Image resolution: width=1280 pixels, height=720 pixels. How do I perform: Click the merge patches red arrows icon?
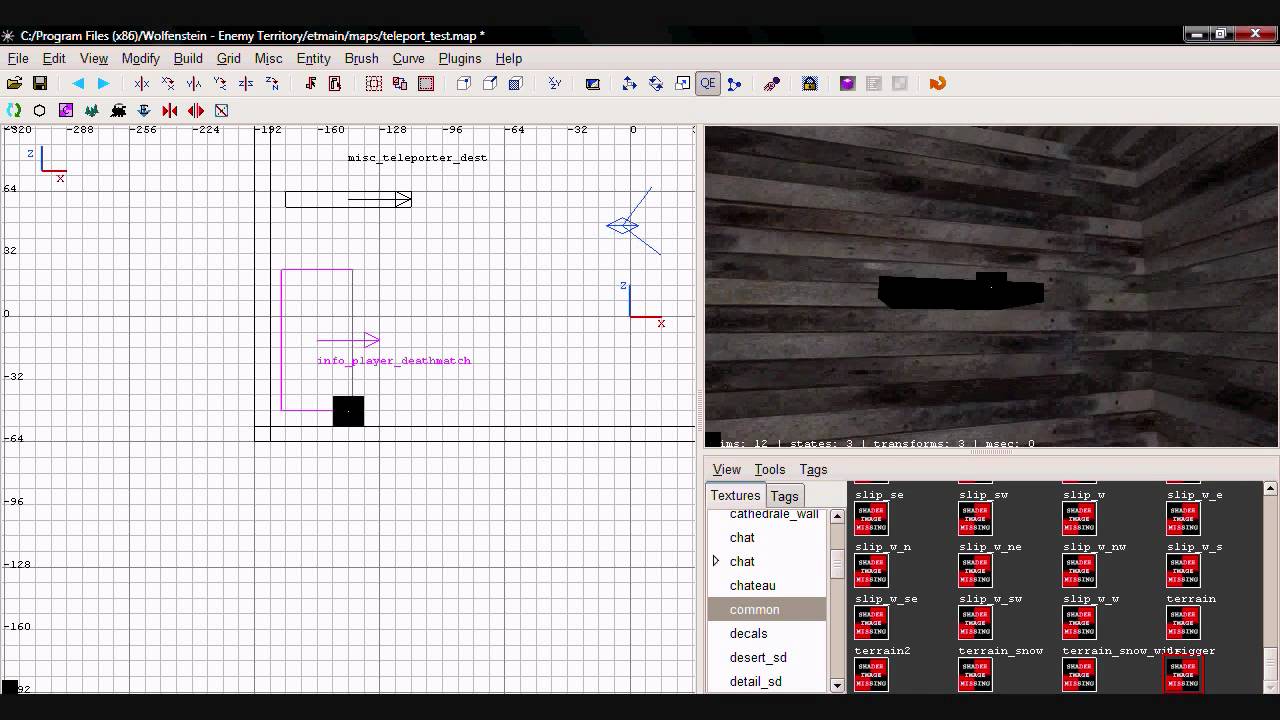(170, 110)
